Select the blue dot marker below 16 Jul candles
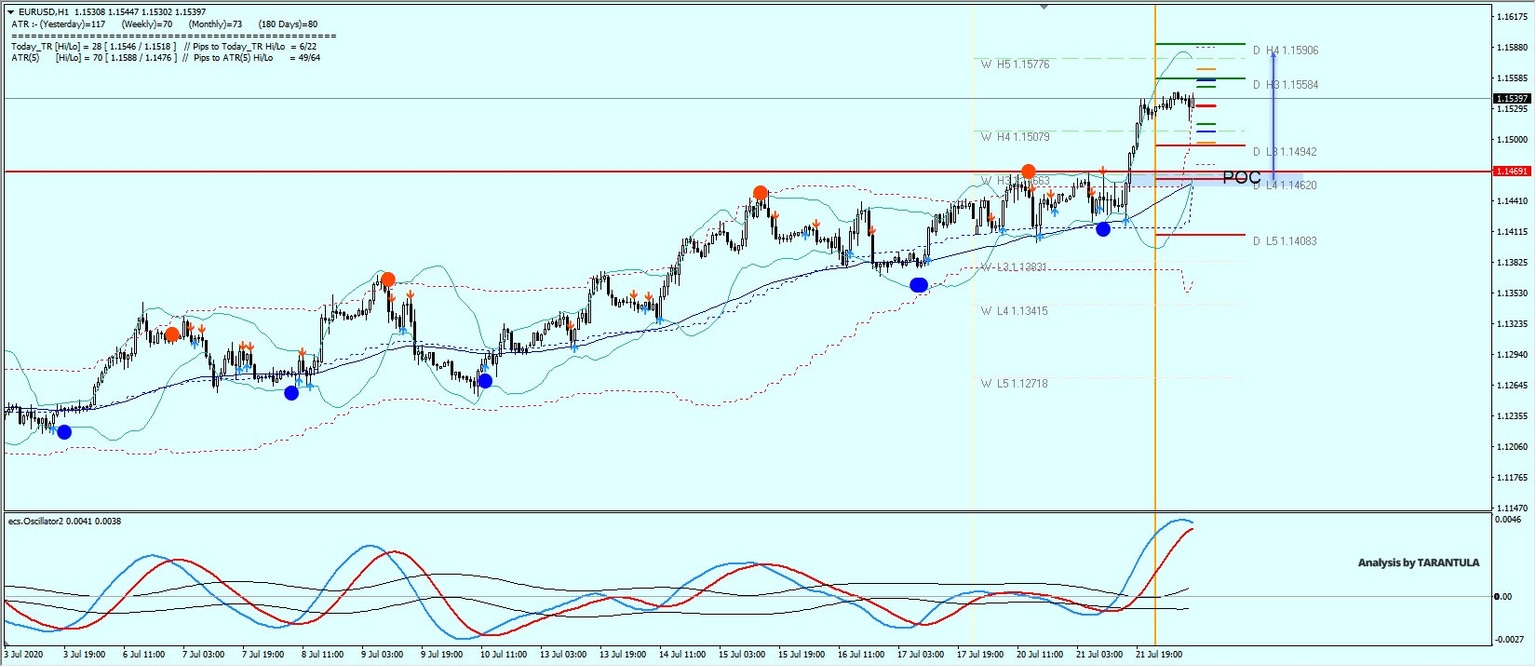This screenshot has width=1536, height=667. click(919, 285)
